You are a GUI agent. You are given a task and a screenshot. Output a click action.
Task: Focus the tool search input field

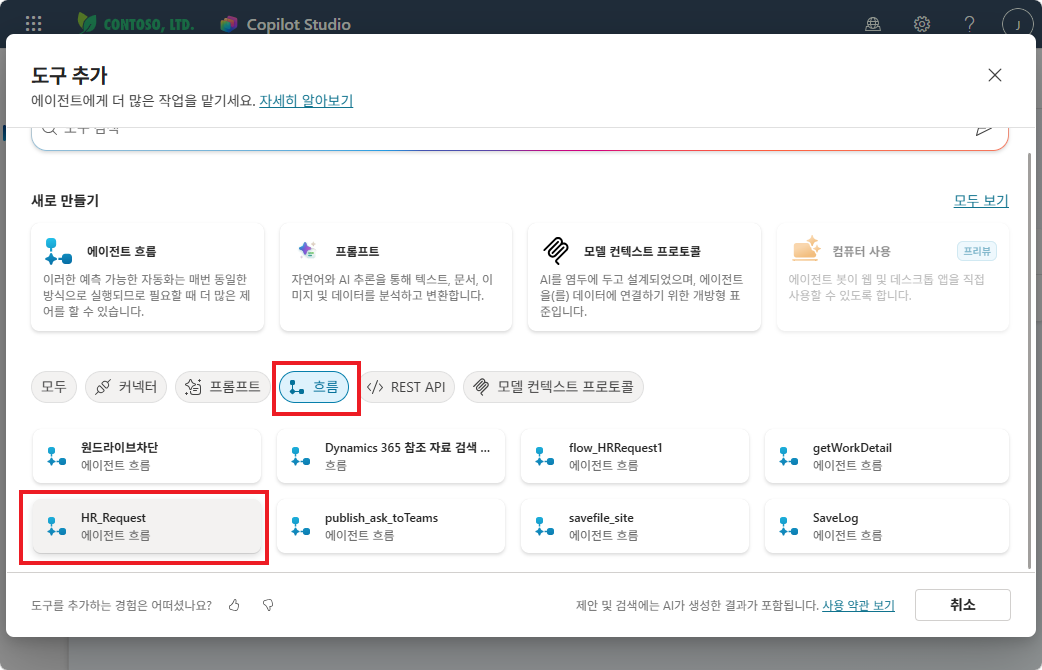click(x=520, y=137)
